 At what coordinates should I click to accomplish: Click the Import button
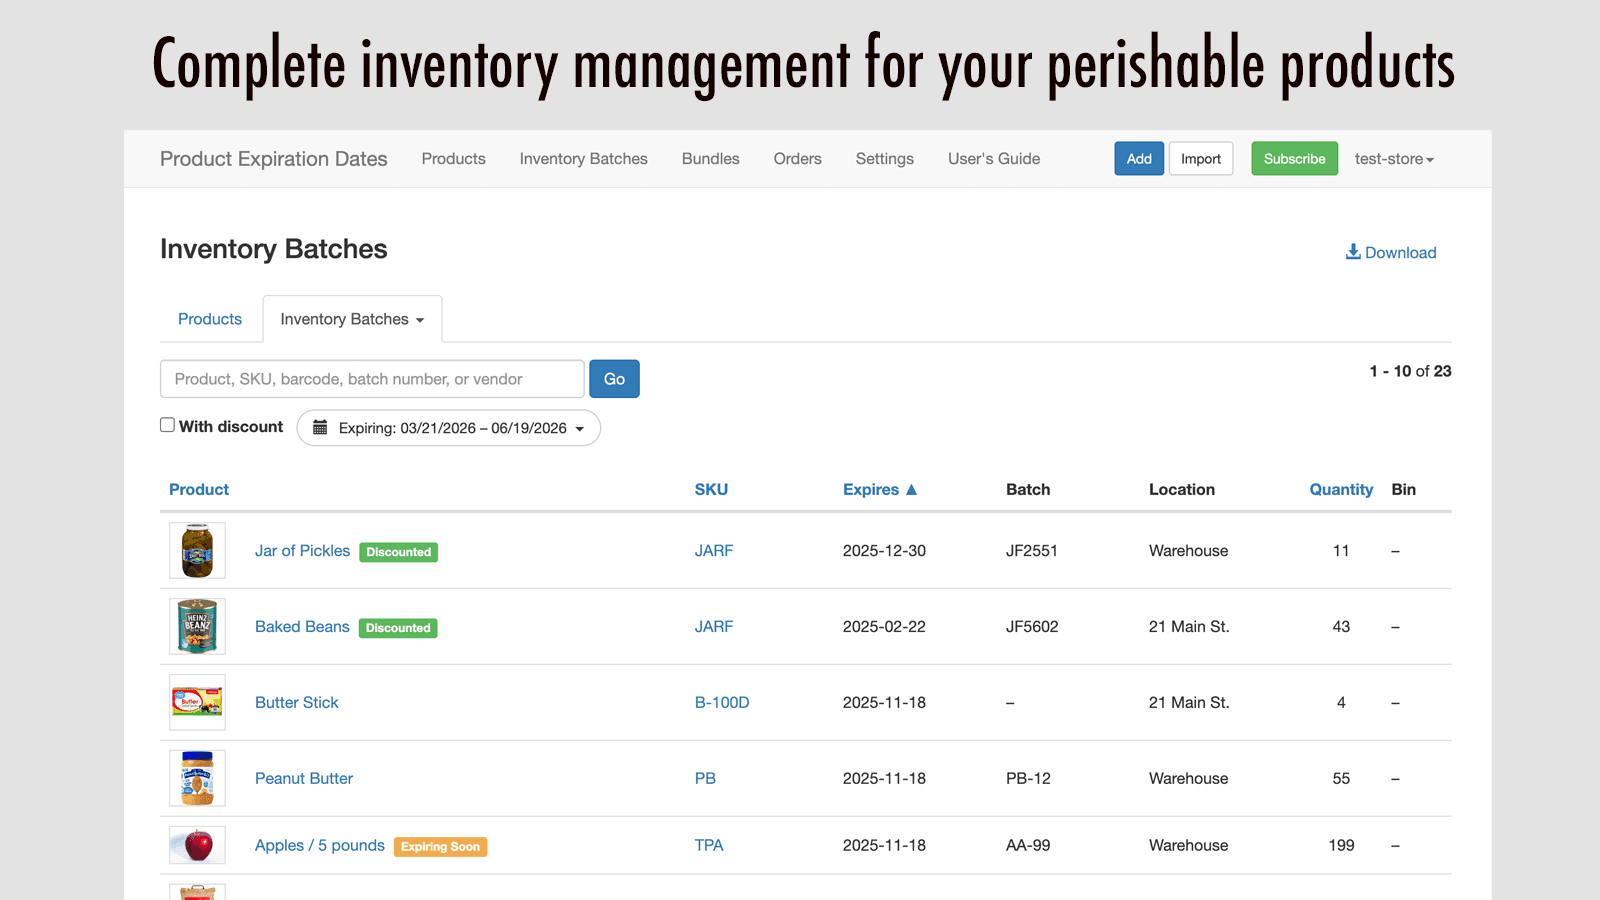[1201, 159]
